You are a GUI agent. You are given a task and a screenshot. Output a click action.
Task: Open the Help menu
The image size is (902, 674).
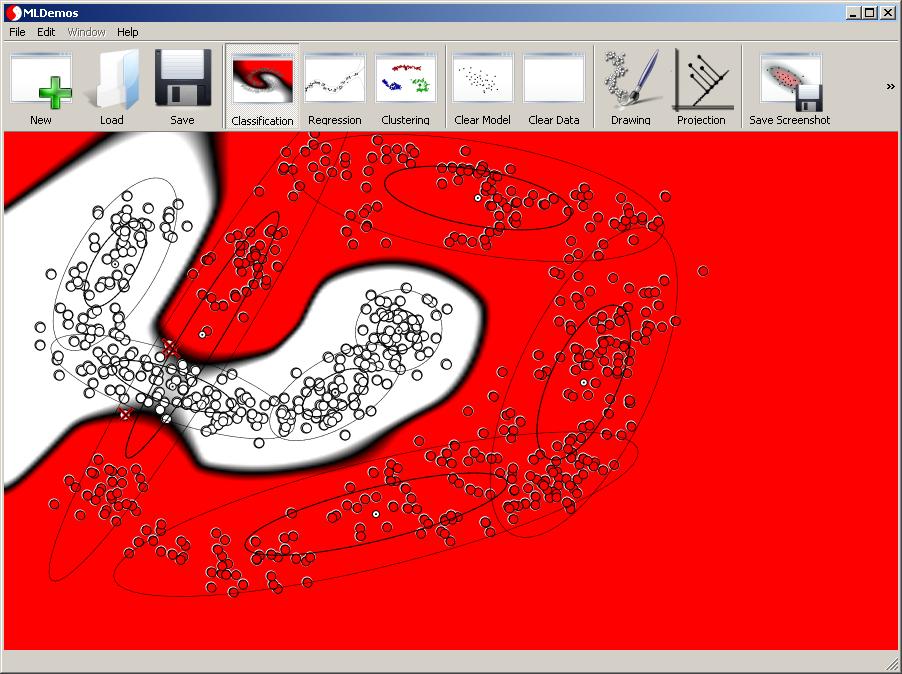(x=127, y=32)
